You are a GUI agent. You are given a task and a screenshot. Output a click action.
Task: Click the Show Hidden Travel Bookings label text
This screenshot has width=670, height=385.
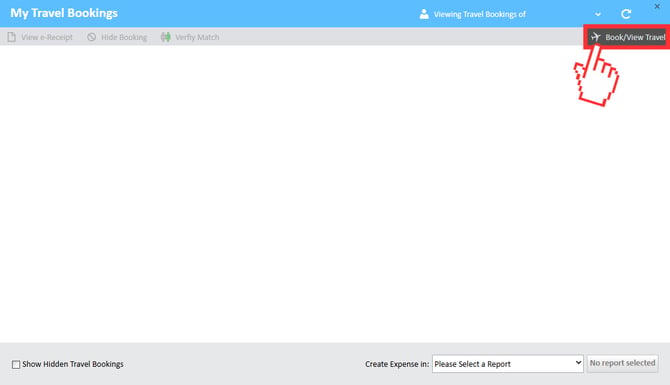(x=73, y=364)
